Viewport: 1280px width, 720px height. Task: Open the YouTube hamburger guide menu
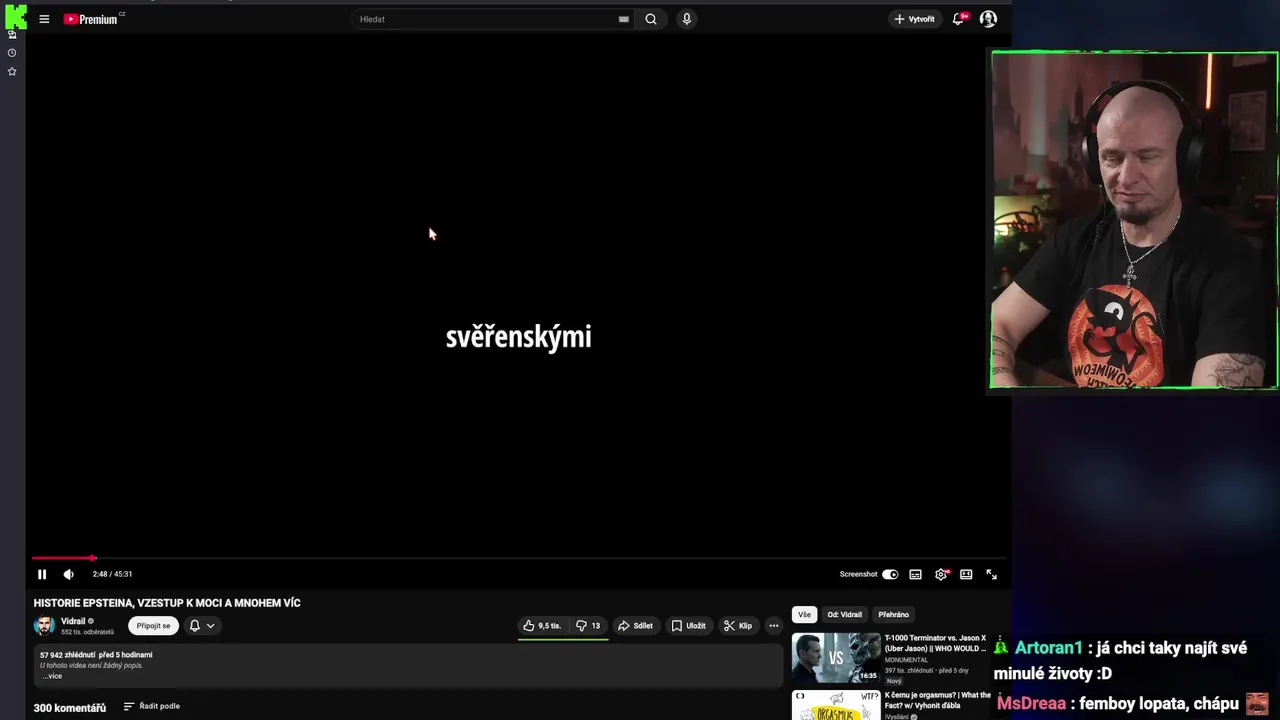(x=44, y=19)
